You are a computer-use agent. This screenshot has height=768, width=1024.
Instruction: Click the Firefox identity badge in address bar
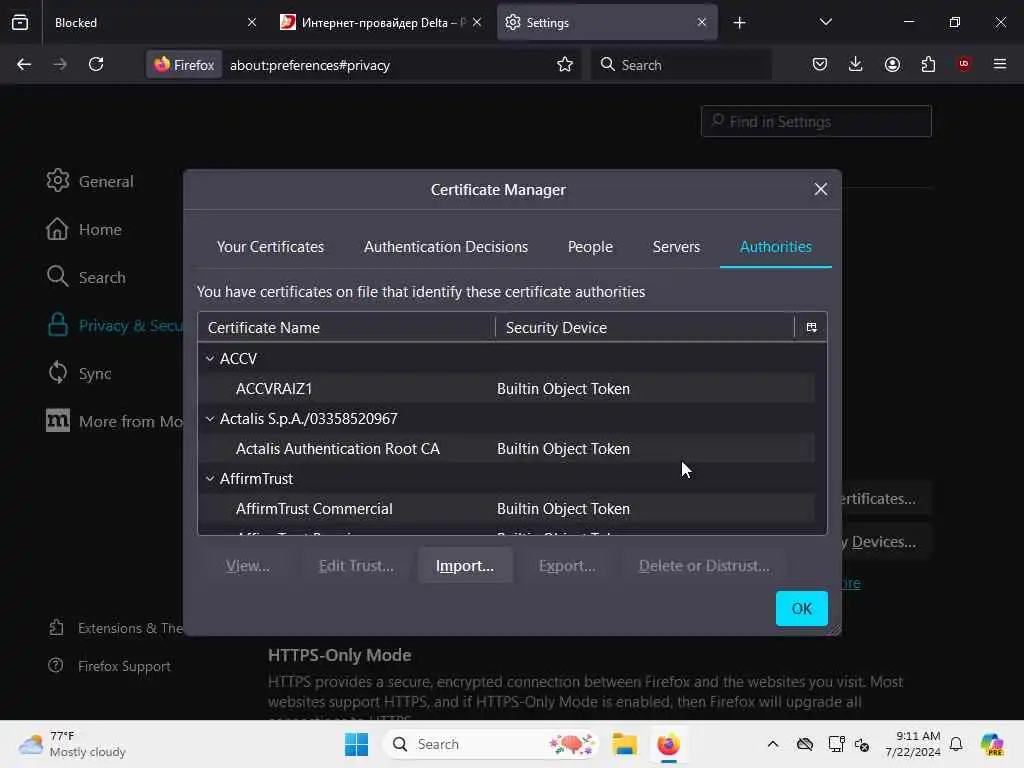[184, 65]
